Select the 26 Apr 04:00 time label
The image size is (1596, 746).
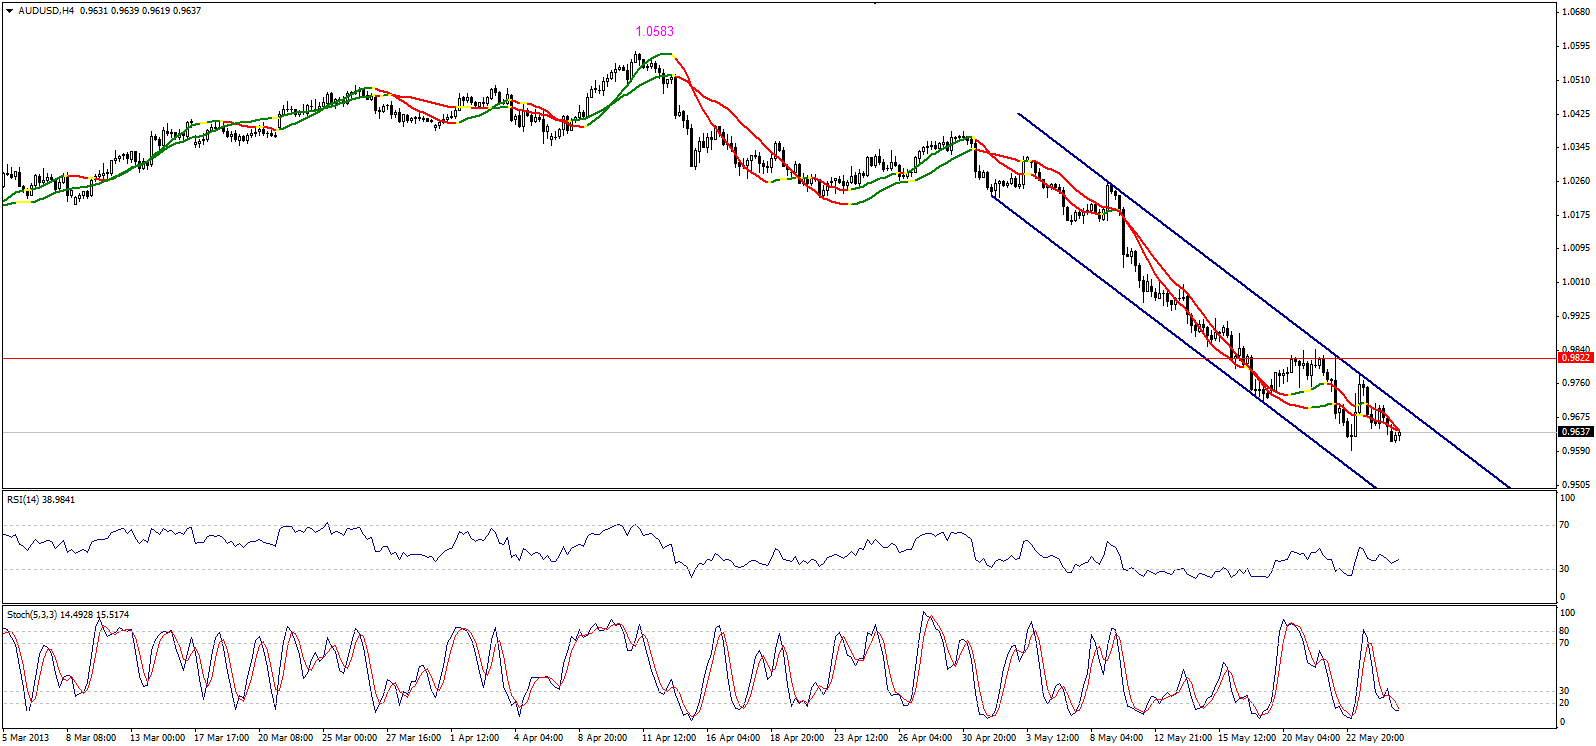pyautogui.click(x=925, y=738)
